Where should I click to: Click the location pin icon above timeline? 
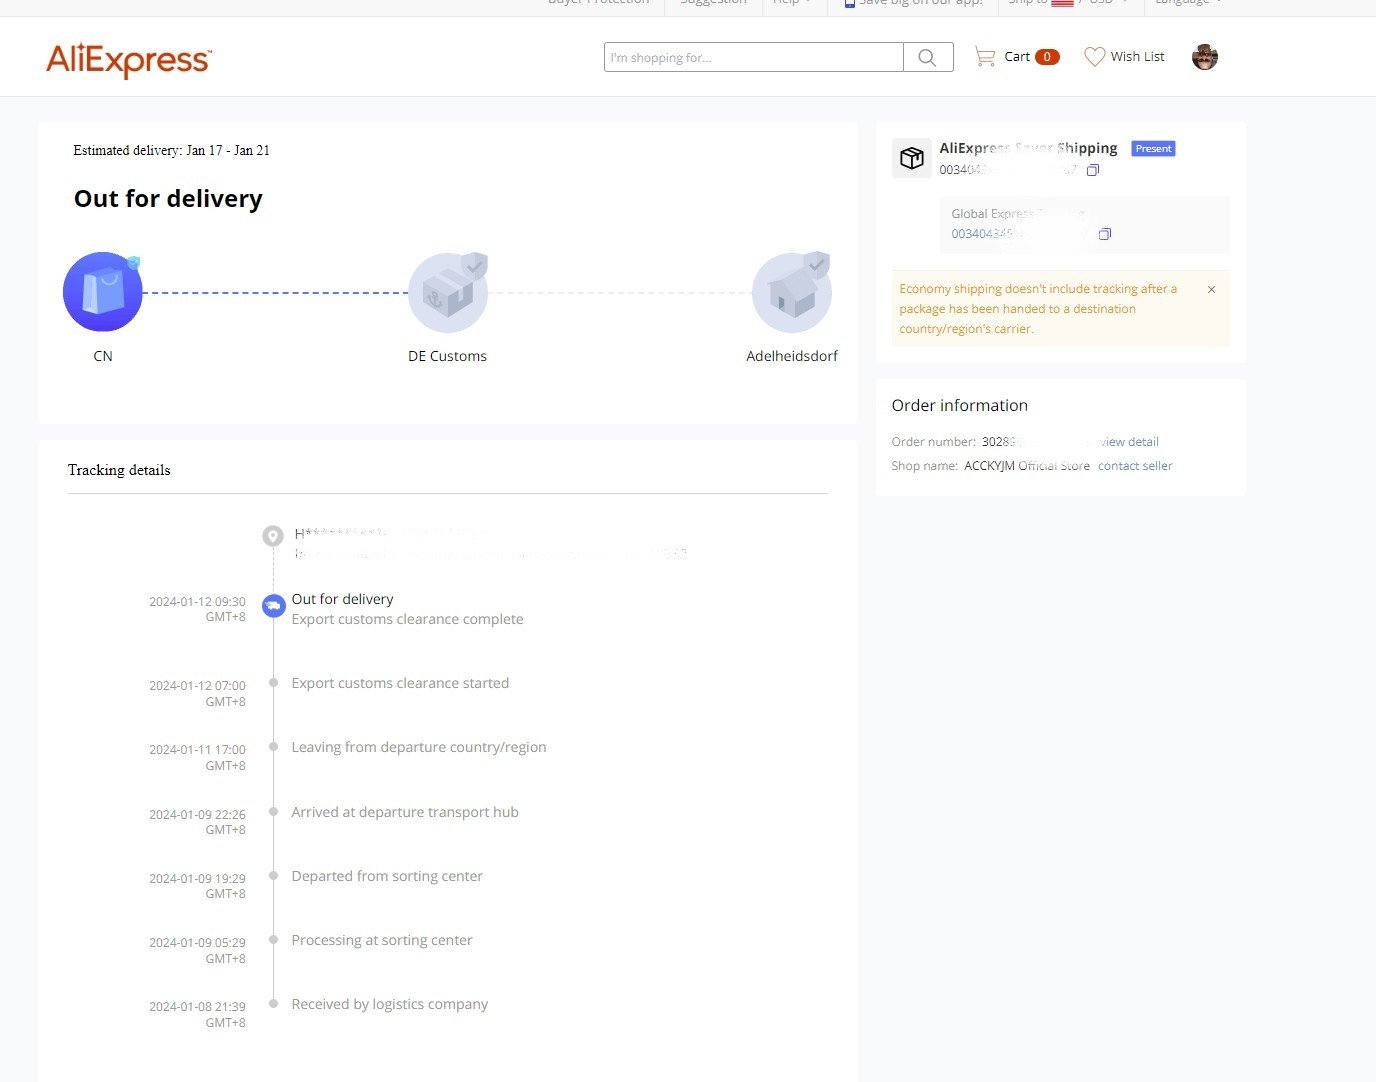click(272, 536)
